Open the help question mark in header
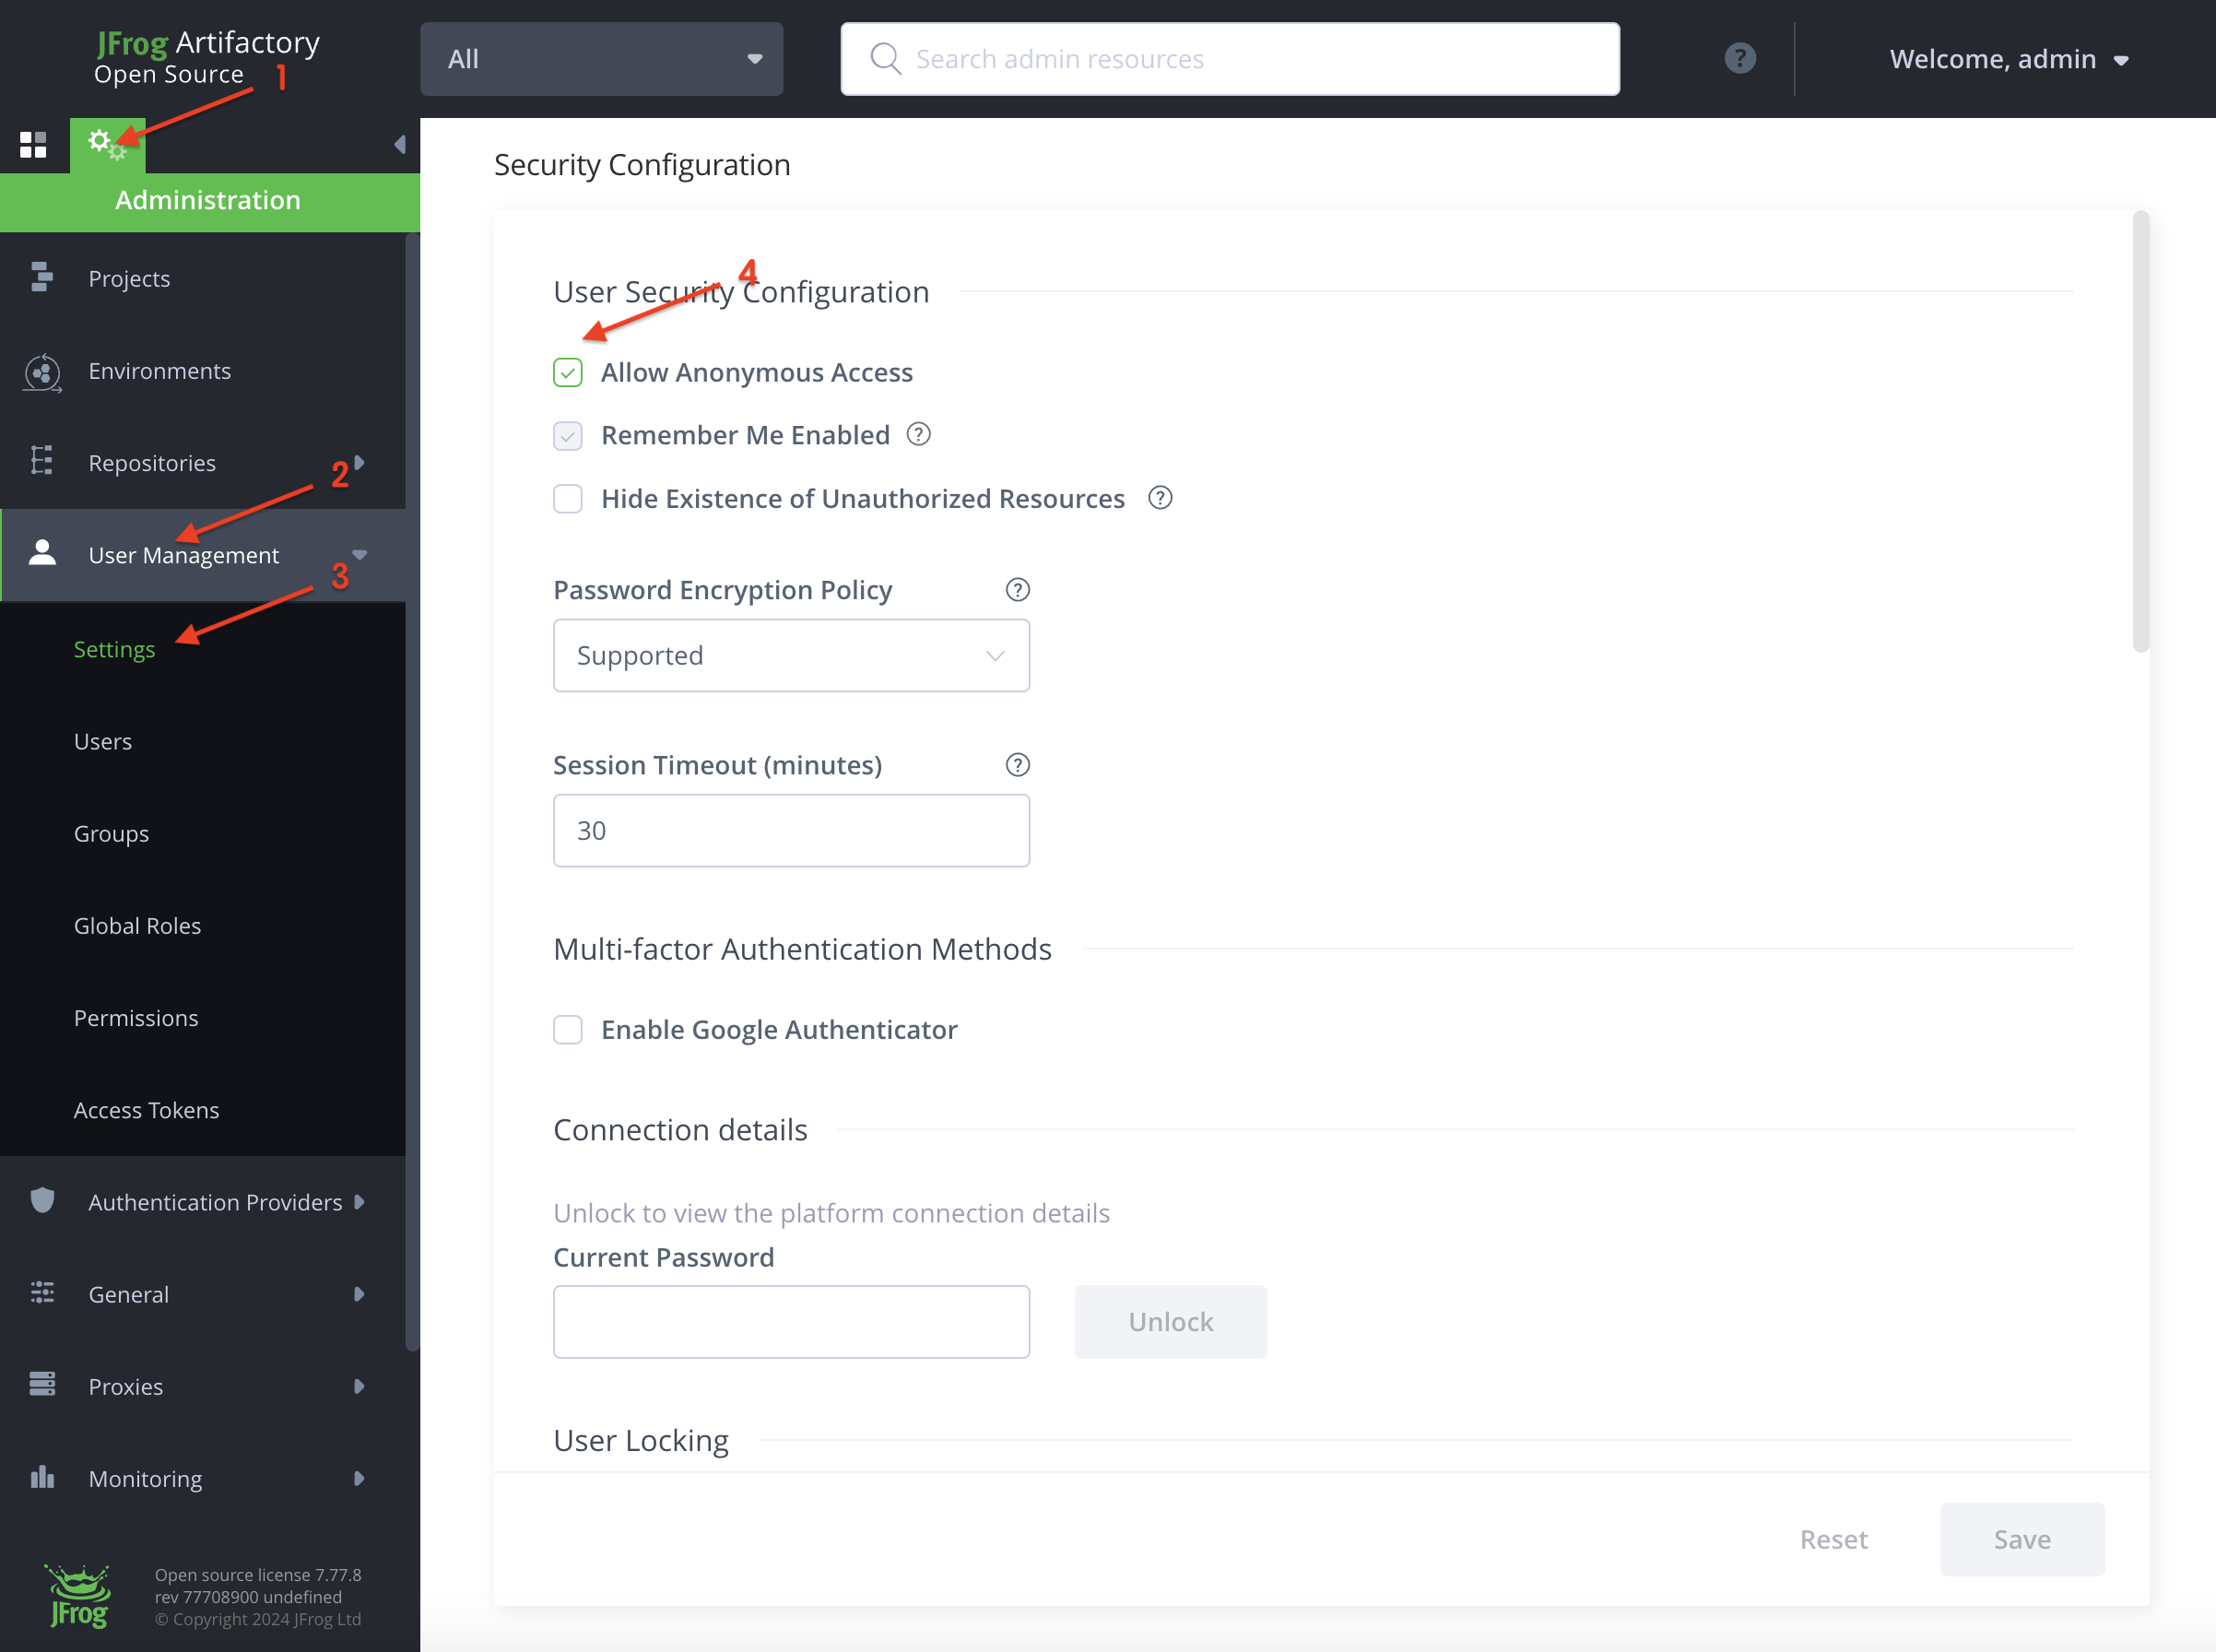 (x=1740, y=58)
